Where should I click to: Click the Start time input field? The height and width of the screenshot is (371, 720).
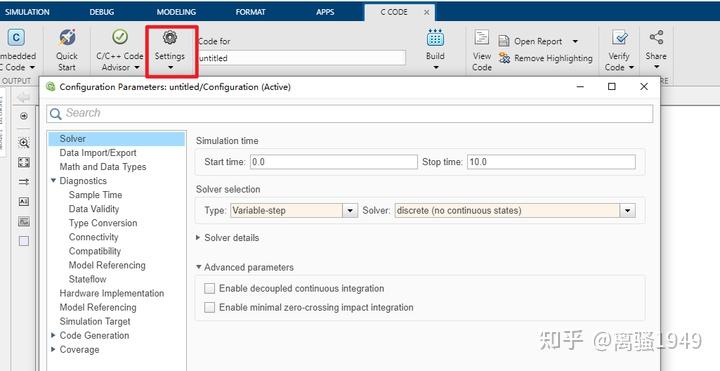coord(334,162)
